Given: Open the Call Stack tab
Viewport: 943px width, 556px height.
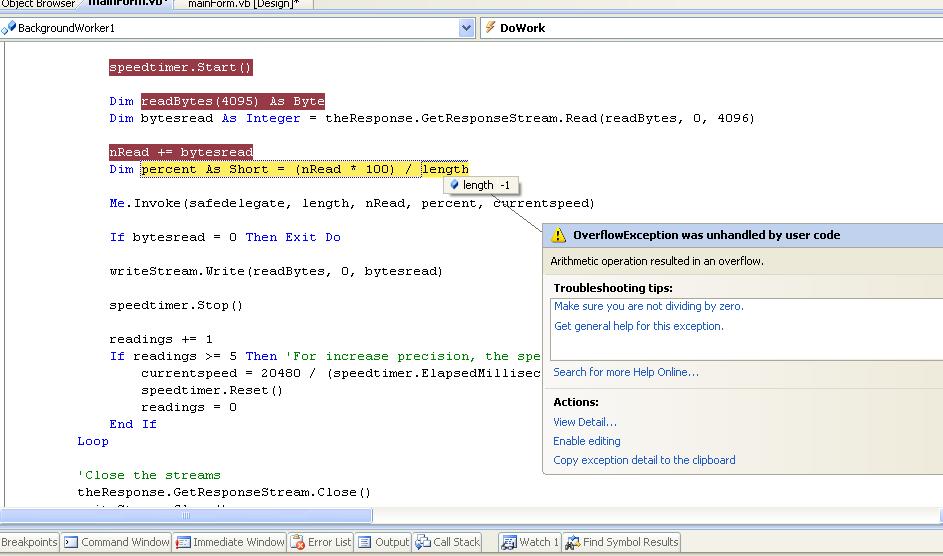Looking at the screenshot, I should (448, 542).
